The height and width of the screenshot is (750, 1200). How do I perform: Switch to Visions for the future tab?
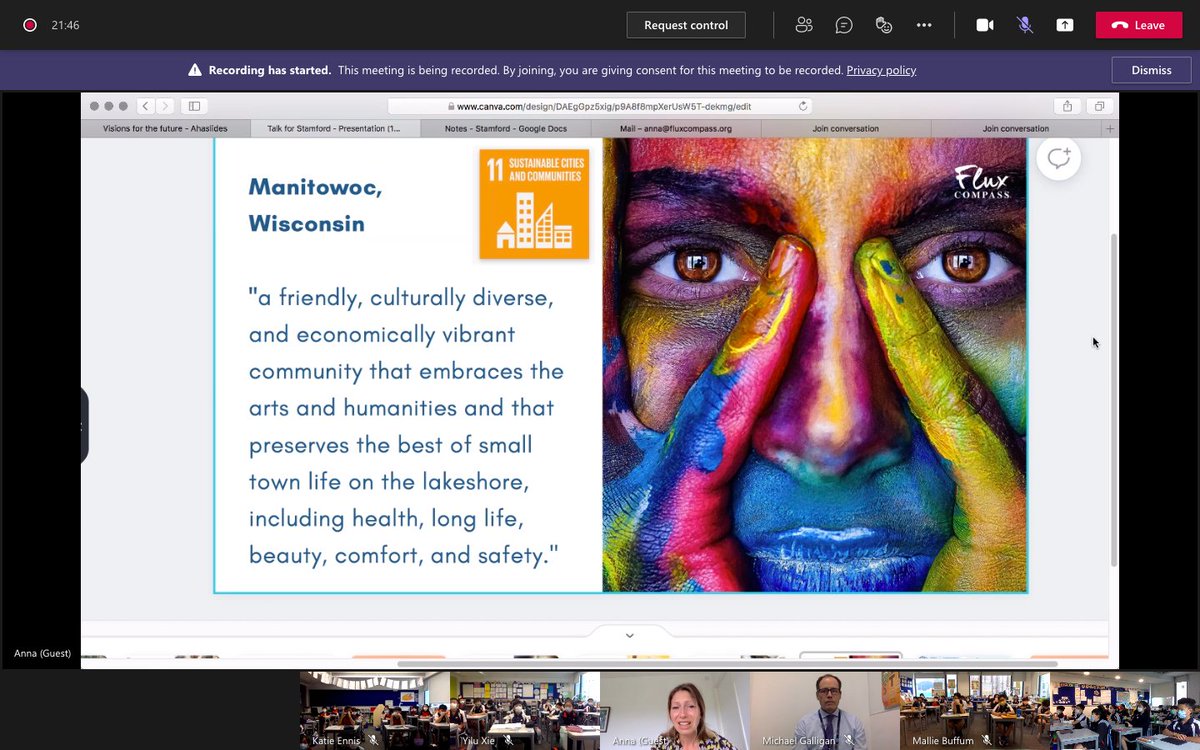tap(166, 128)
